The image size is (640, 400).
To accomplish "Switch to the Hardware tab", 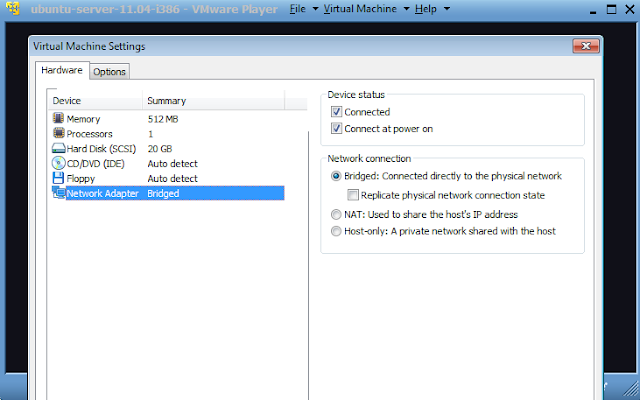I will tap(62, 70).
